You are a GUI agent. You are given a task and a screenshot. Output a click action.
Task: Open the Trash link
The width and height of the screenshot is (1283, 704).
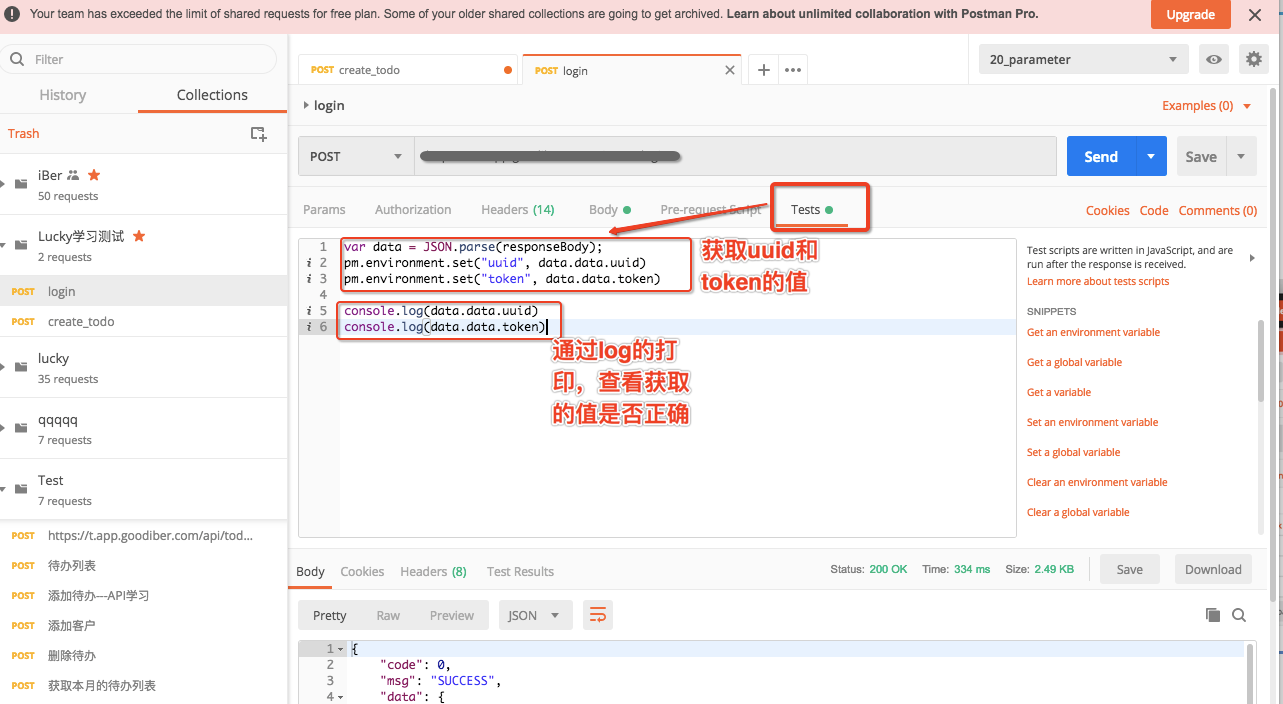24,133
